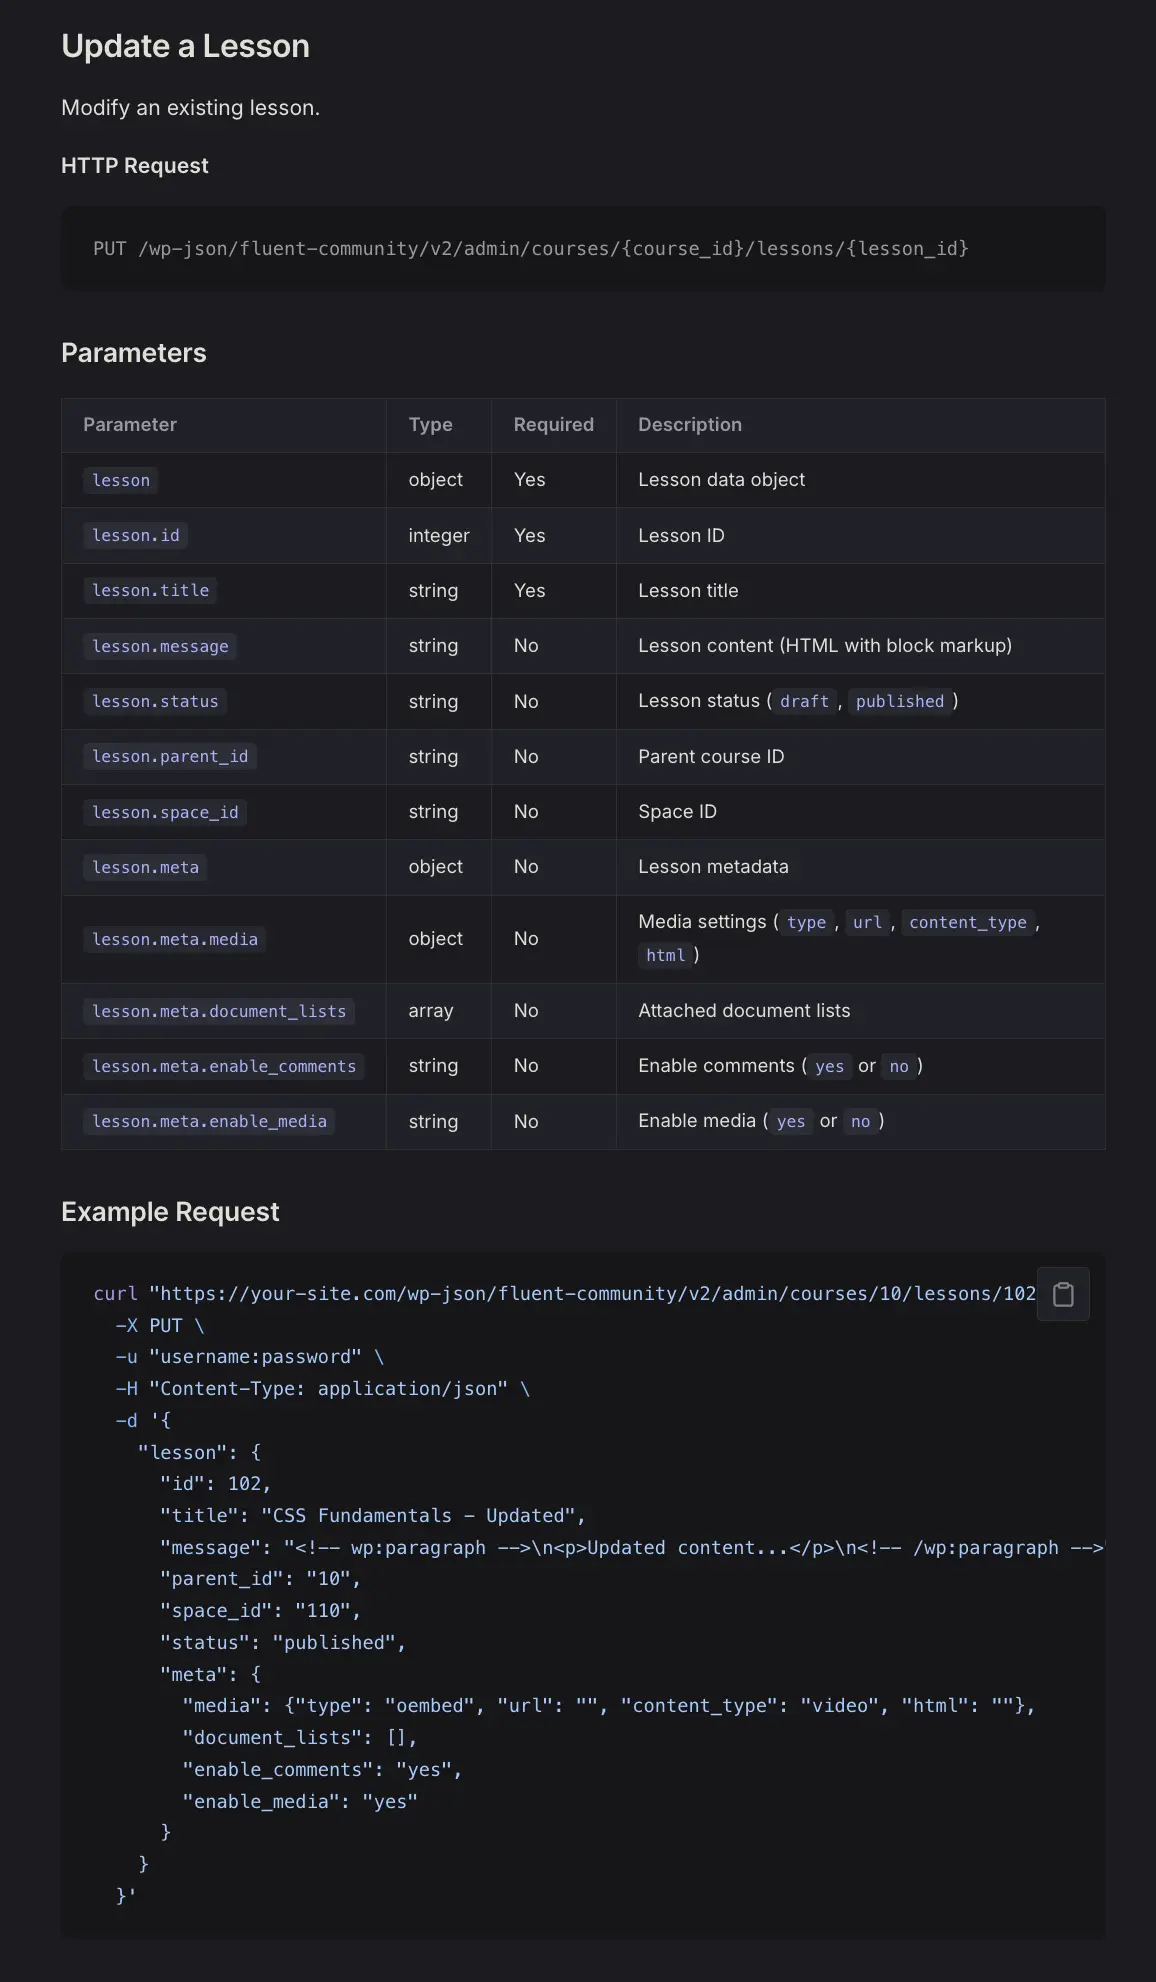
Task: Copy the example request code
Action: 1063,1294
